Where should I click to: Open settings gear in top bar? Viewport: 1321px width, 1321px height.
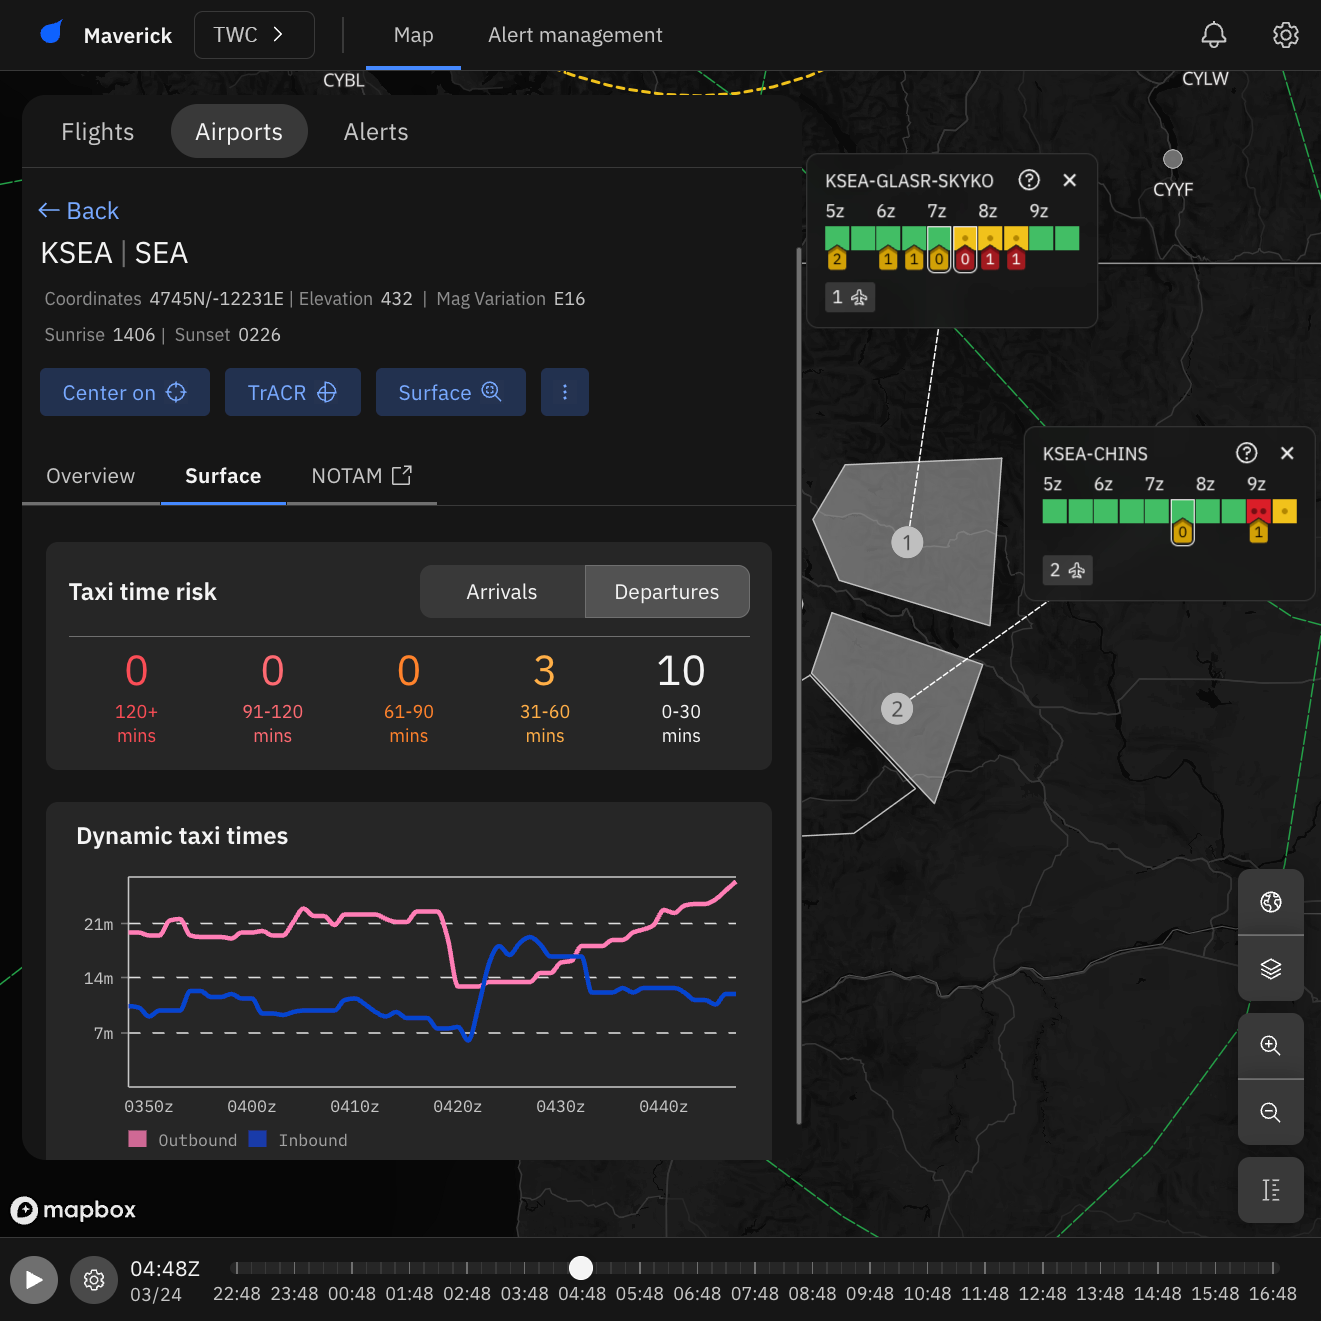tap(1285, 35)
